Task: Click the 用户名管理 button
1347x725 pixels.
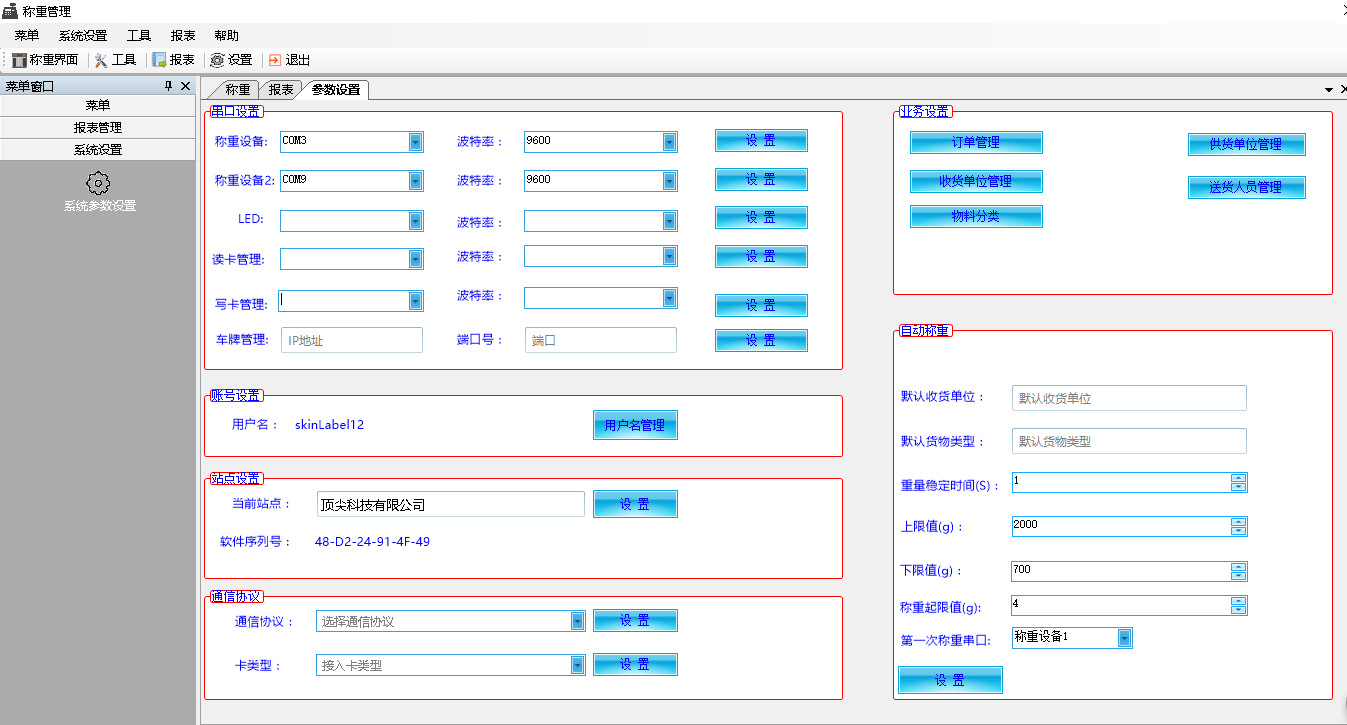Action: (x=635, y=425)
